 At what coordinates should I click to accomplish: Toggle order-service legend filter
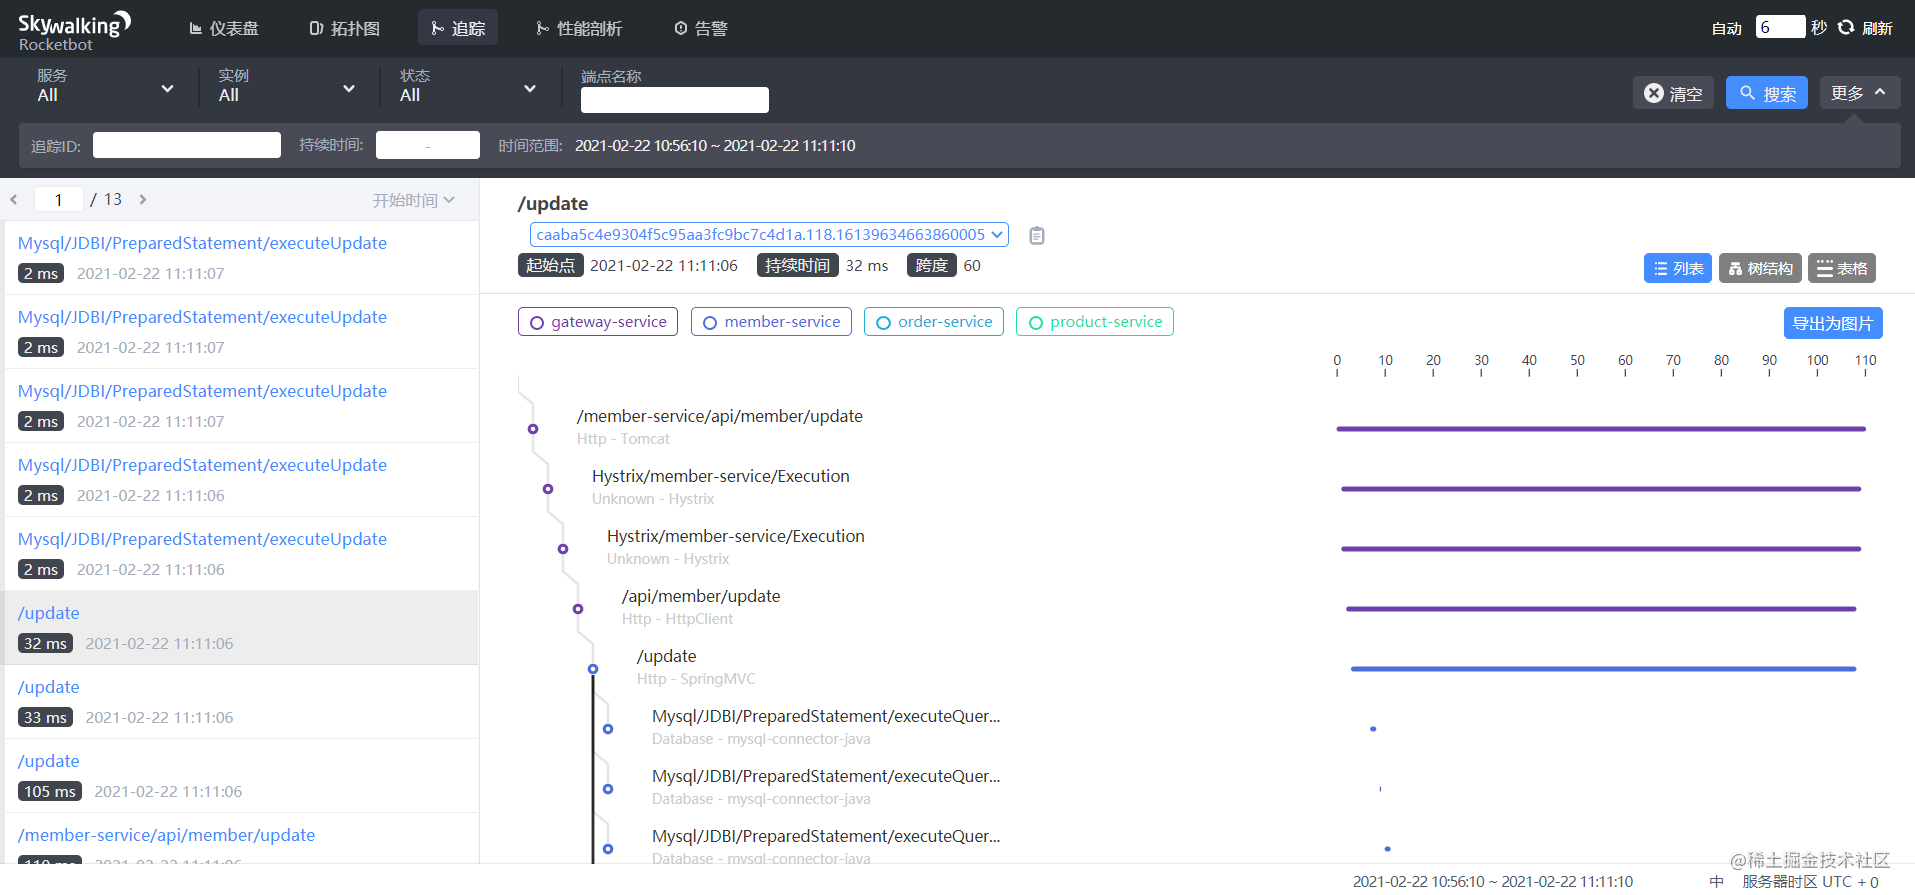tap(934, 322)
